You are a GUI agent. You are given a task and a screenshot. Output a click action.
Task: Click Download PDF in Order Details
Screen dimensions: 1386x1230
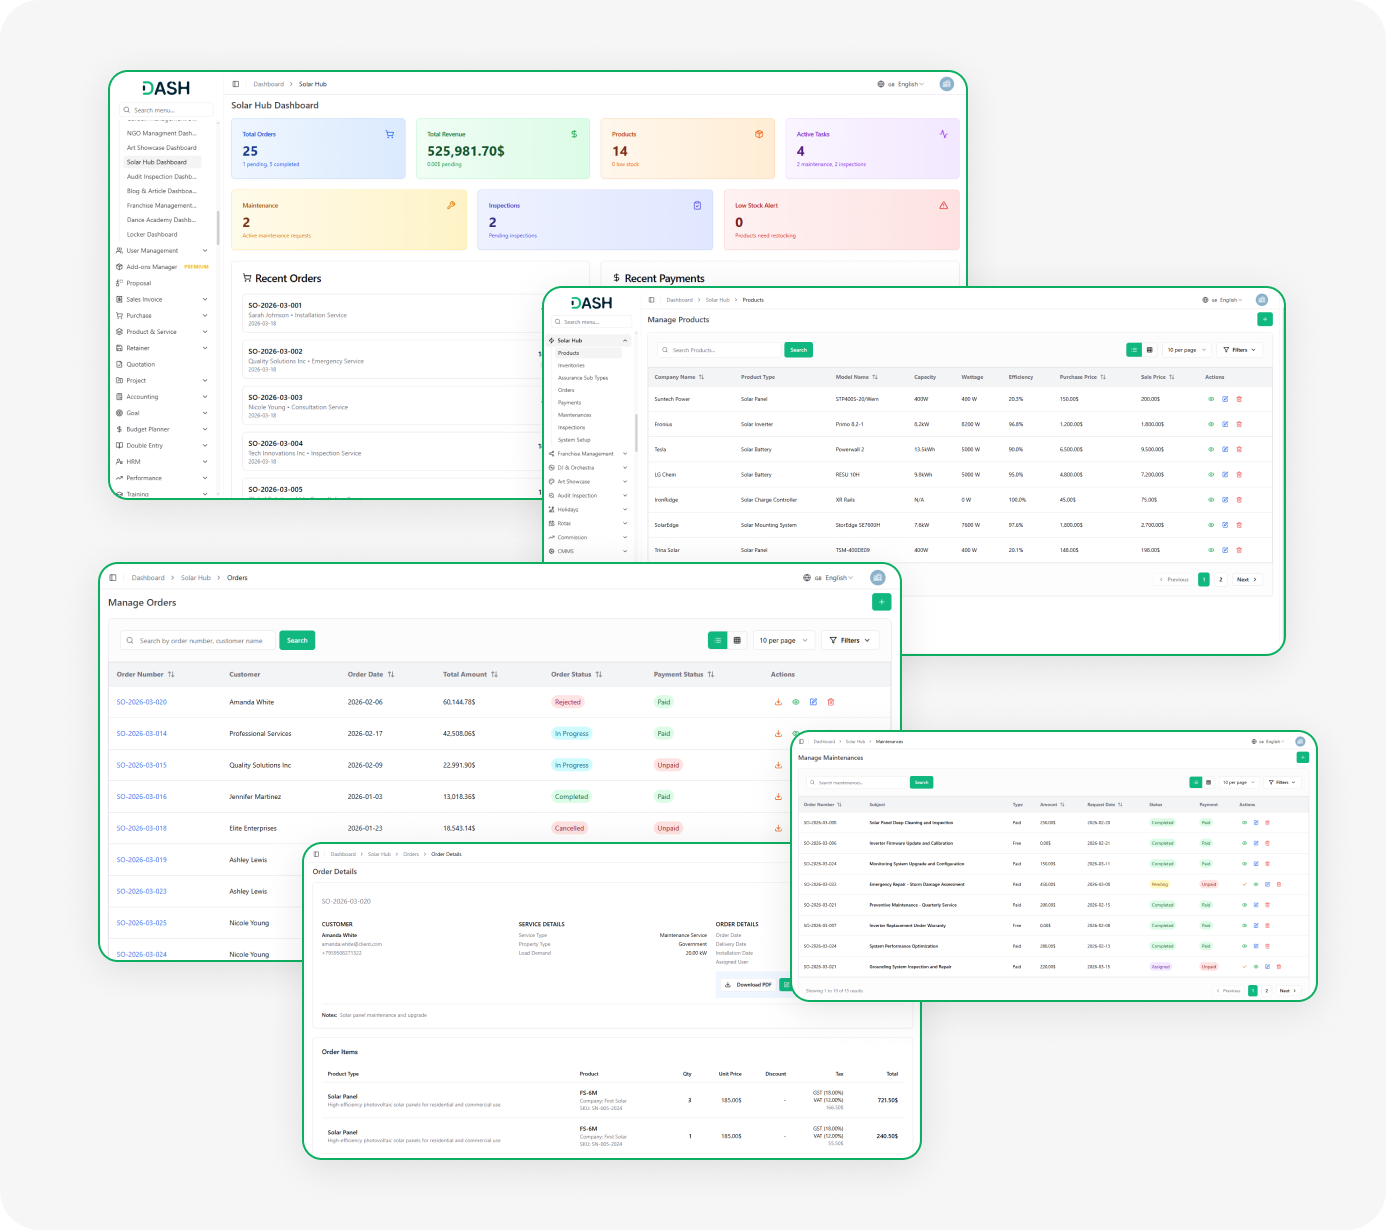[x=748, y=985]
